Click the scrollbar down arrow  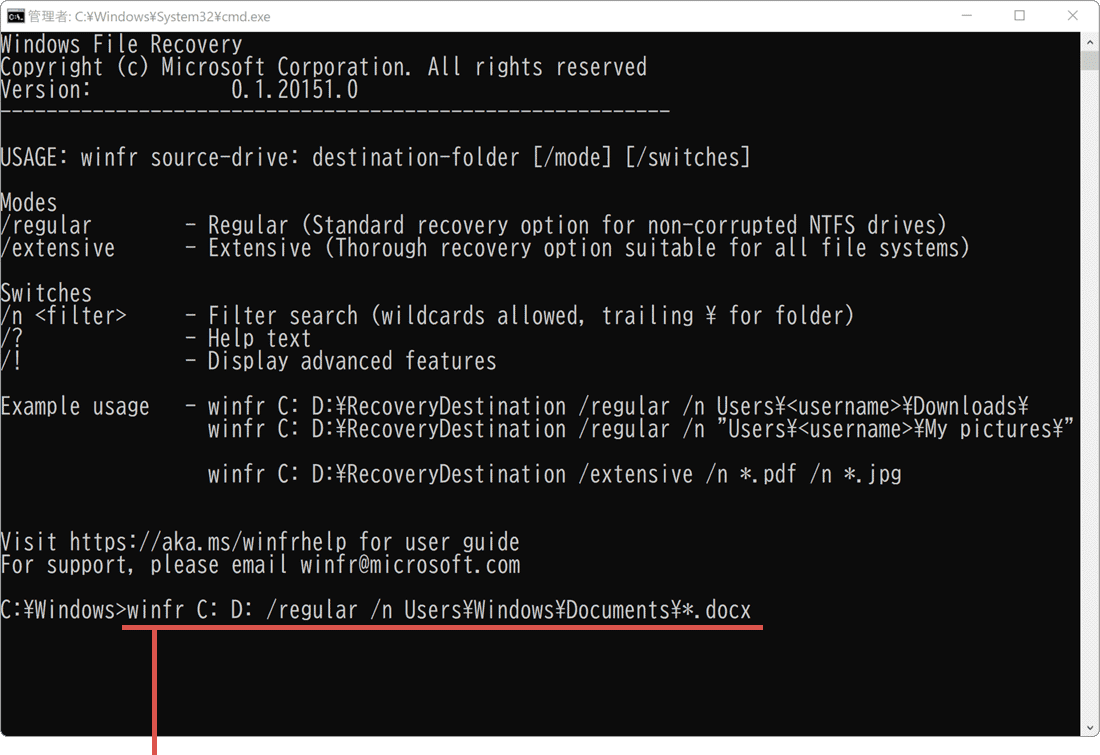coord(1090,728)
